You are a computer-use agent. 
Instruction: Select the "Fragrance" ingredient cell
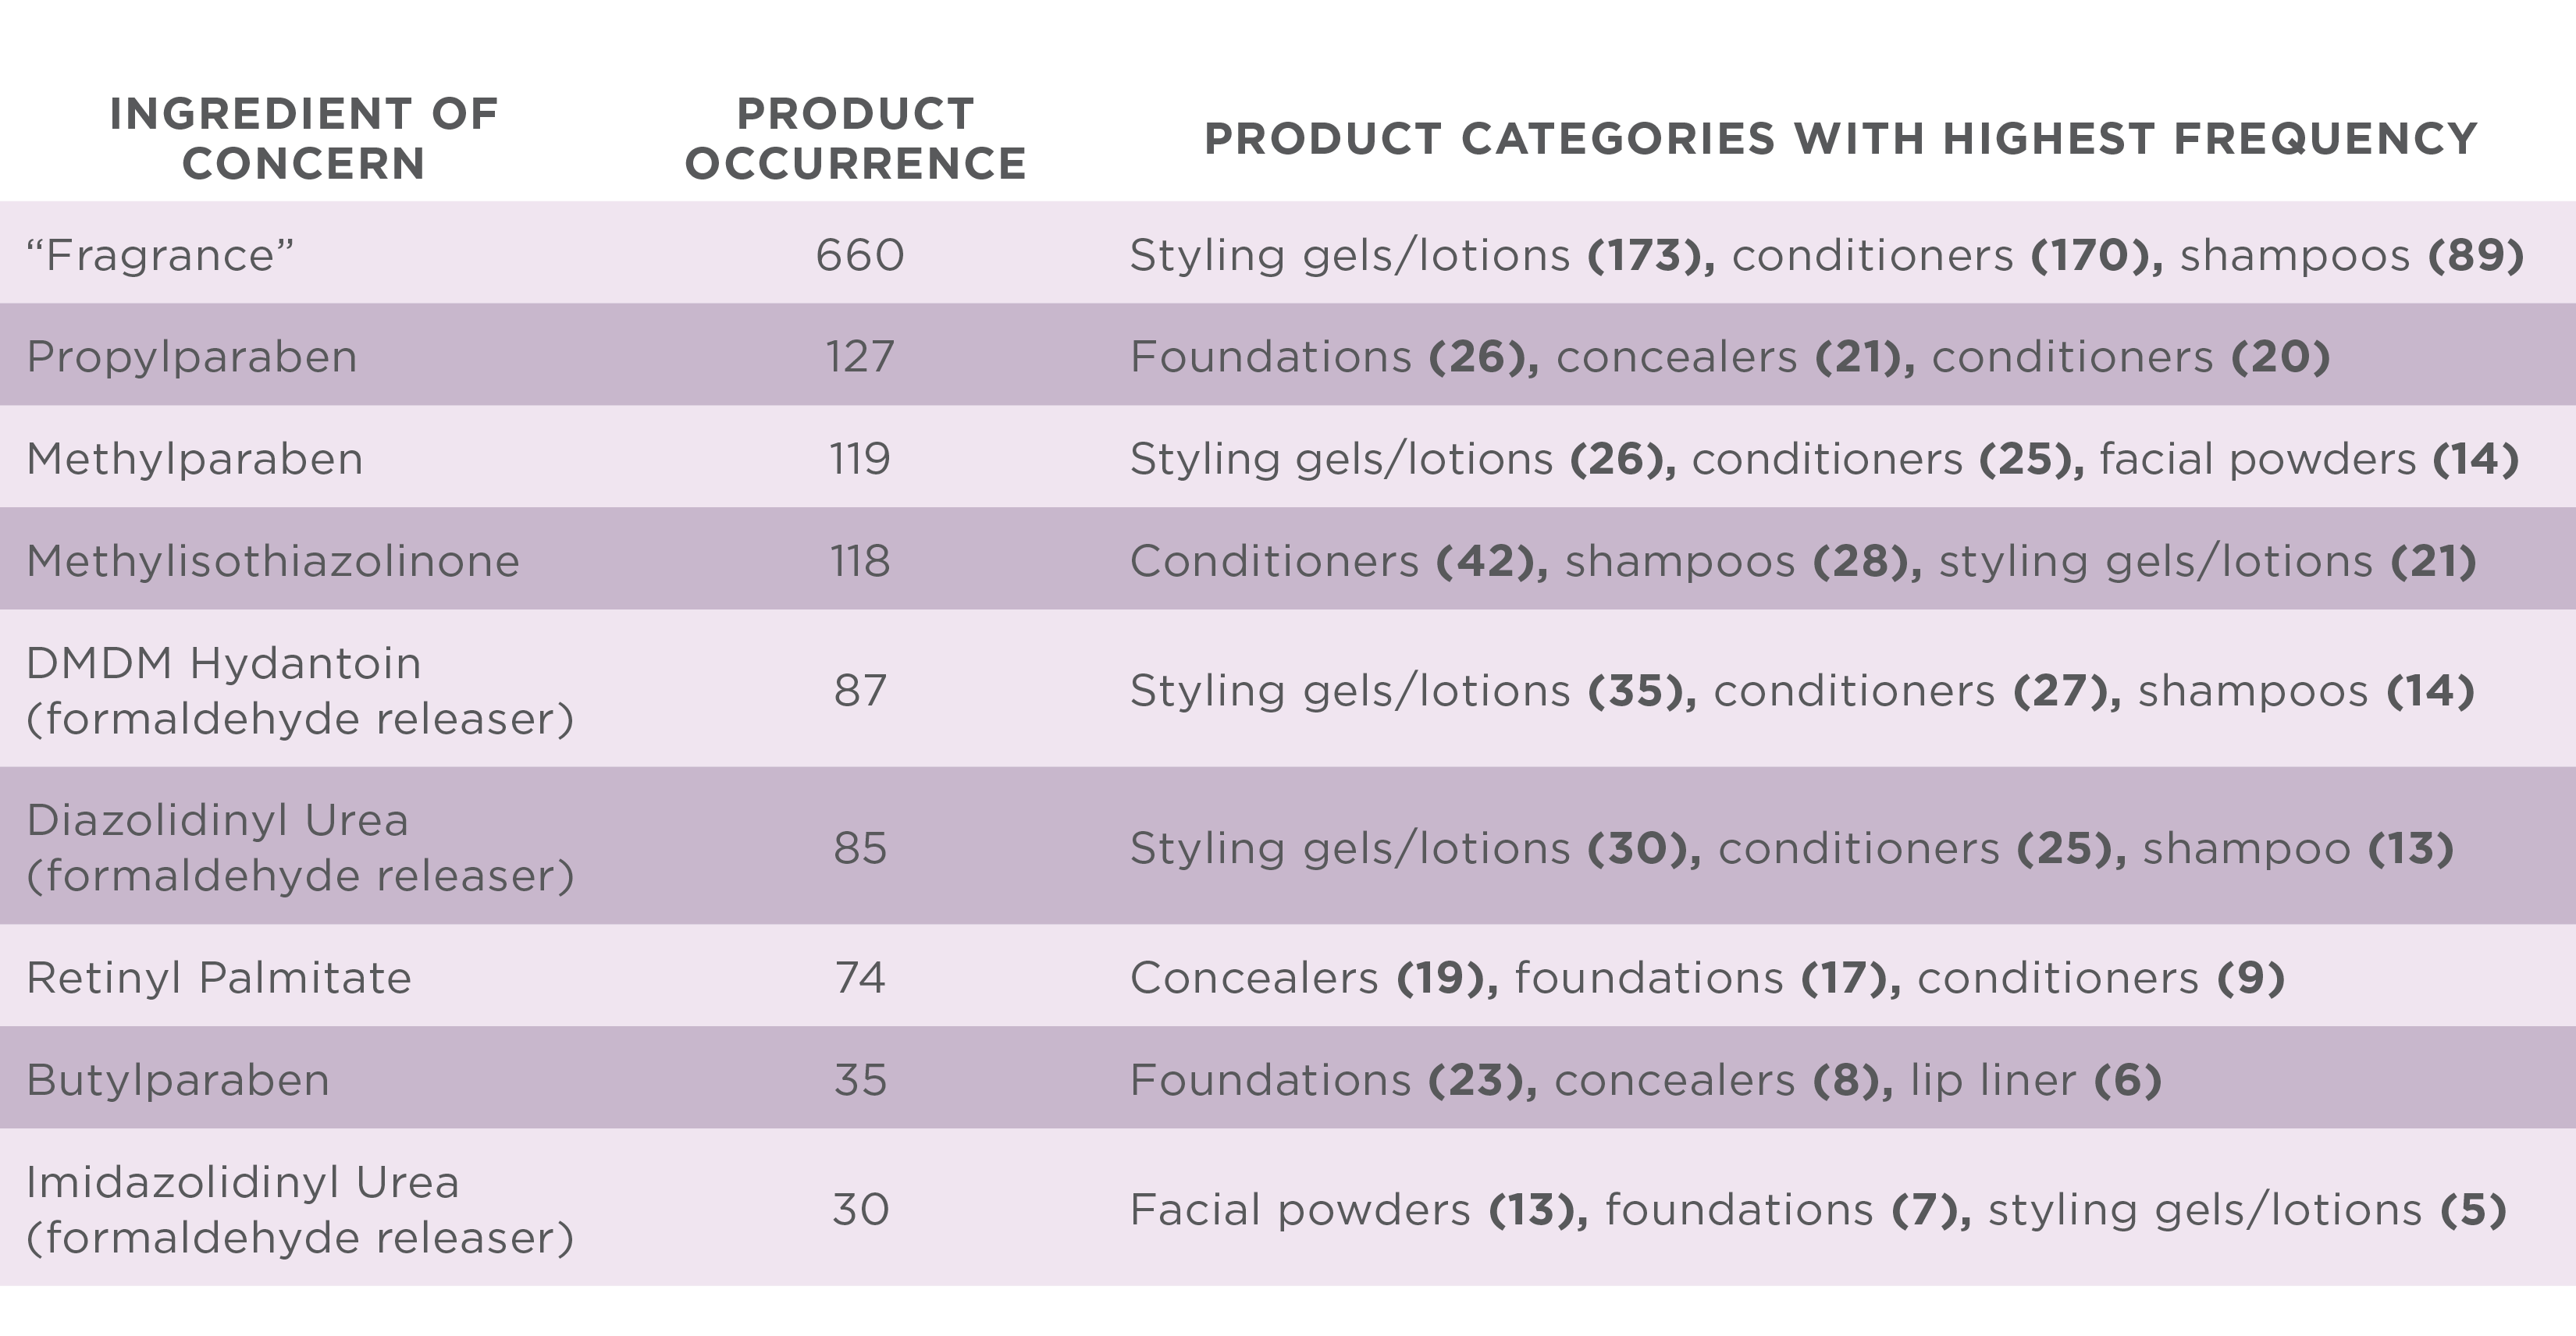coord(160,255)
